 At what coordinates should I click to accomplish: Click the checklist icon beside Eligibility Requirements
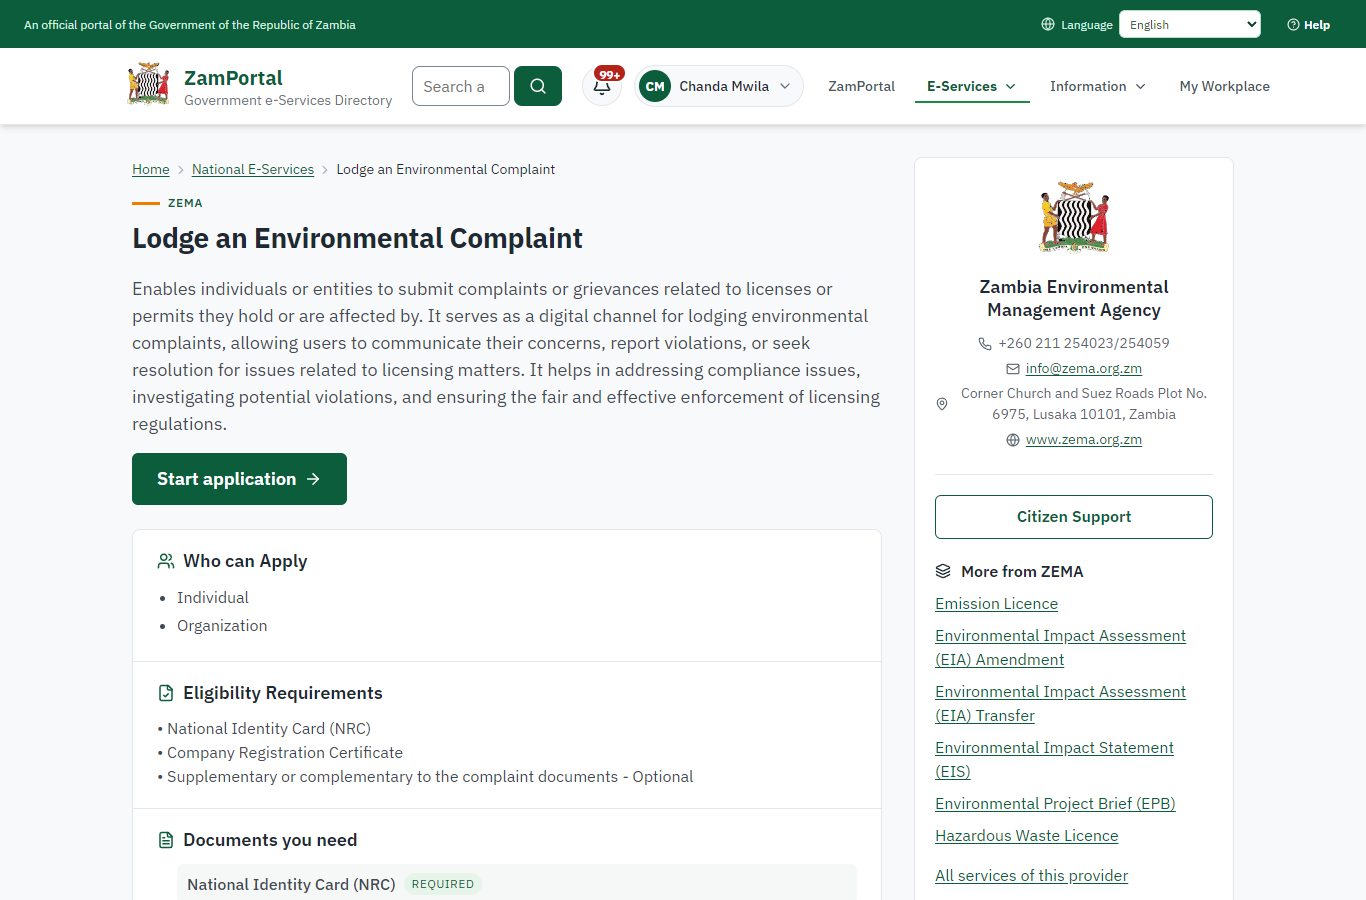pyautogui.click(x=166, y=693)
